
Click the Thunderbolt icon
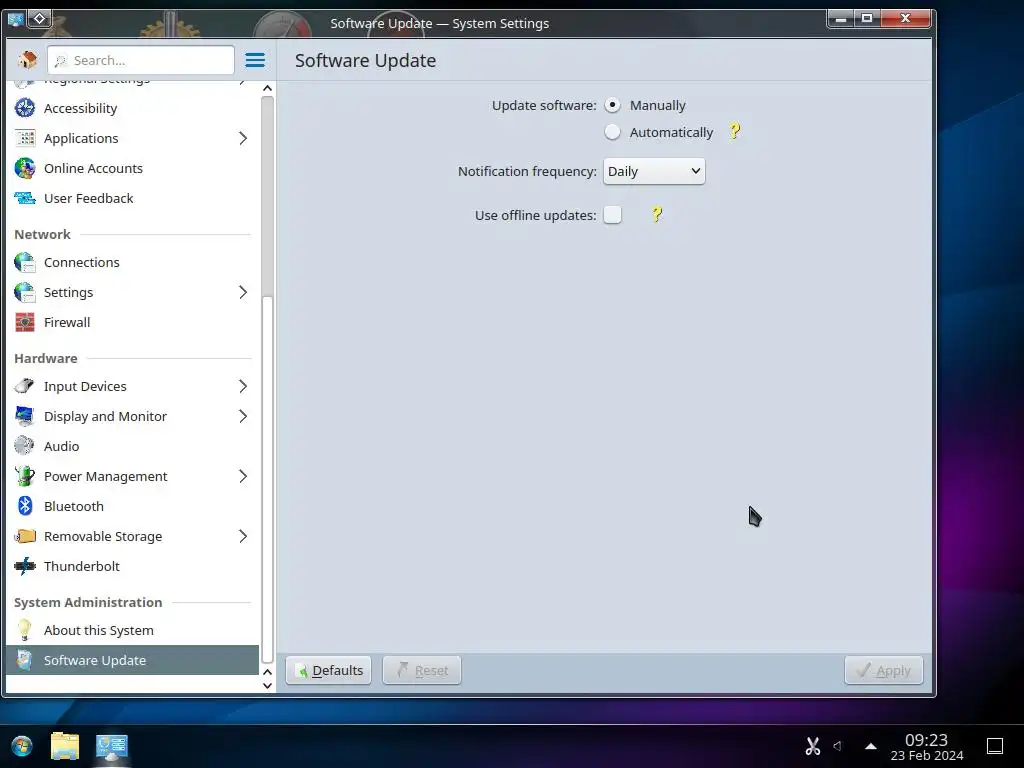click(x=25, y=566)
